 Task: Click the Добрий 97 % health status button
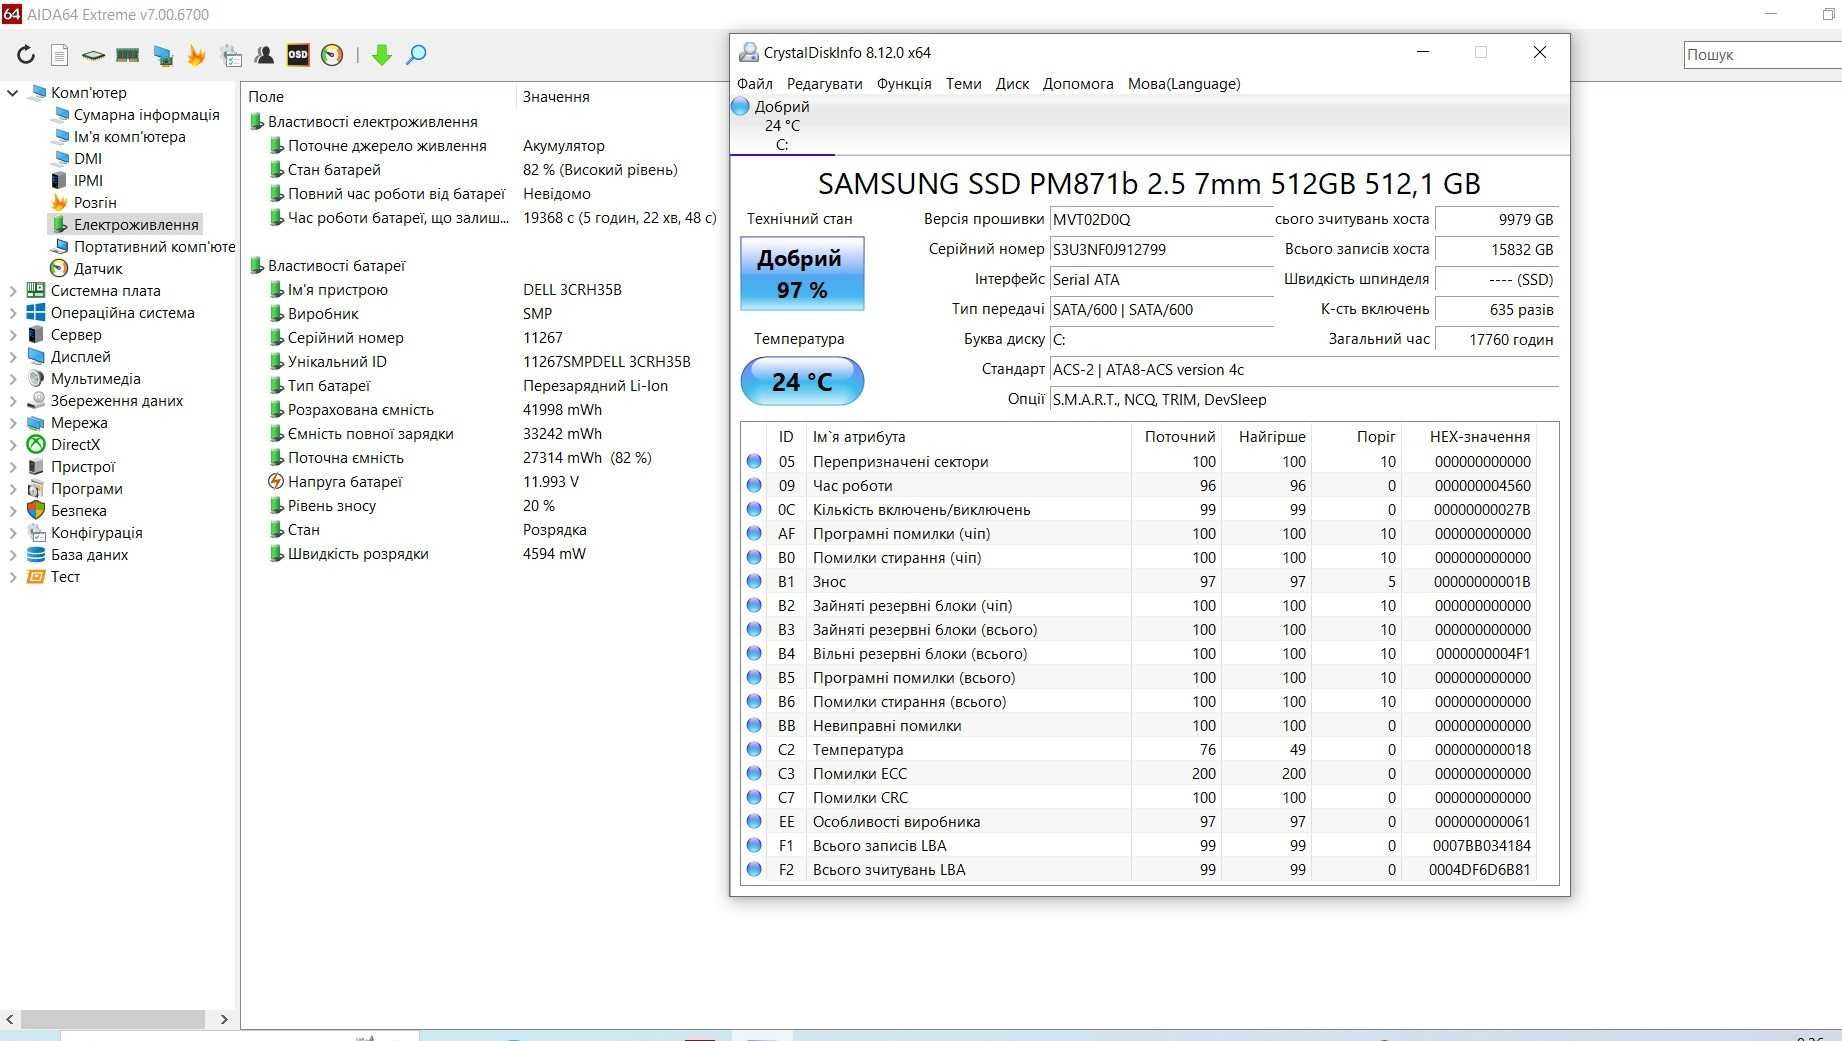click(802, 273)
